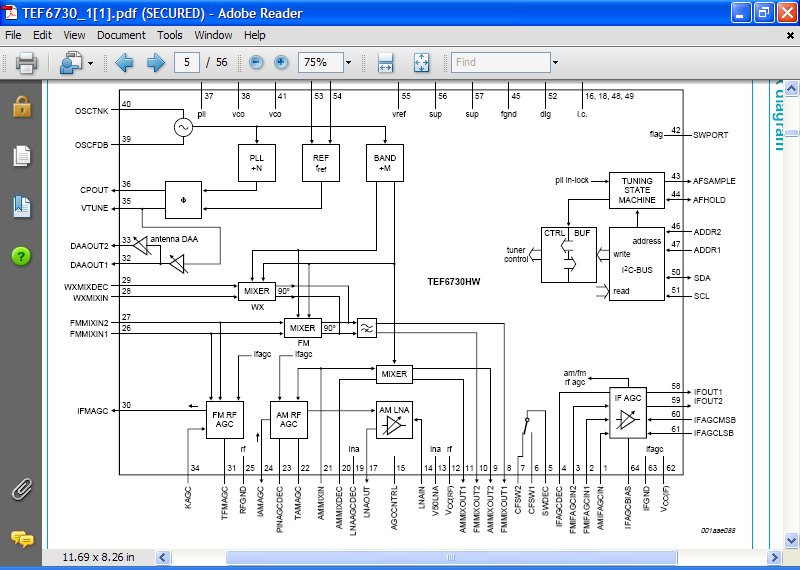
Task: Restore down the Adobe Reader window
Action: [x=764, y=12]
